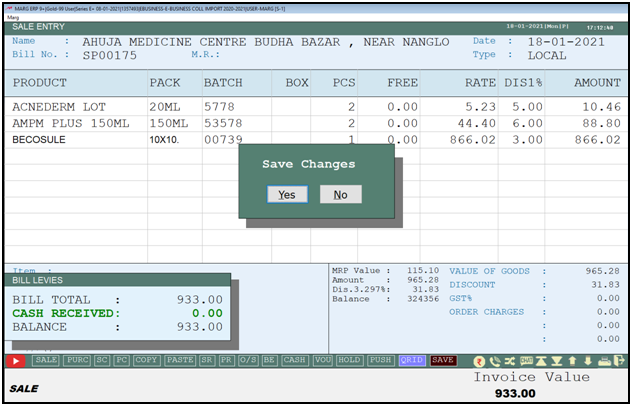
Task: Click the phone call icon
Action: tap(495, 360)
